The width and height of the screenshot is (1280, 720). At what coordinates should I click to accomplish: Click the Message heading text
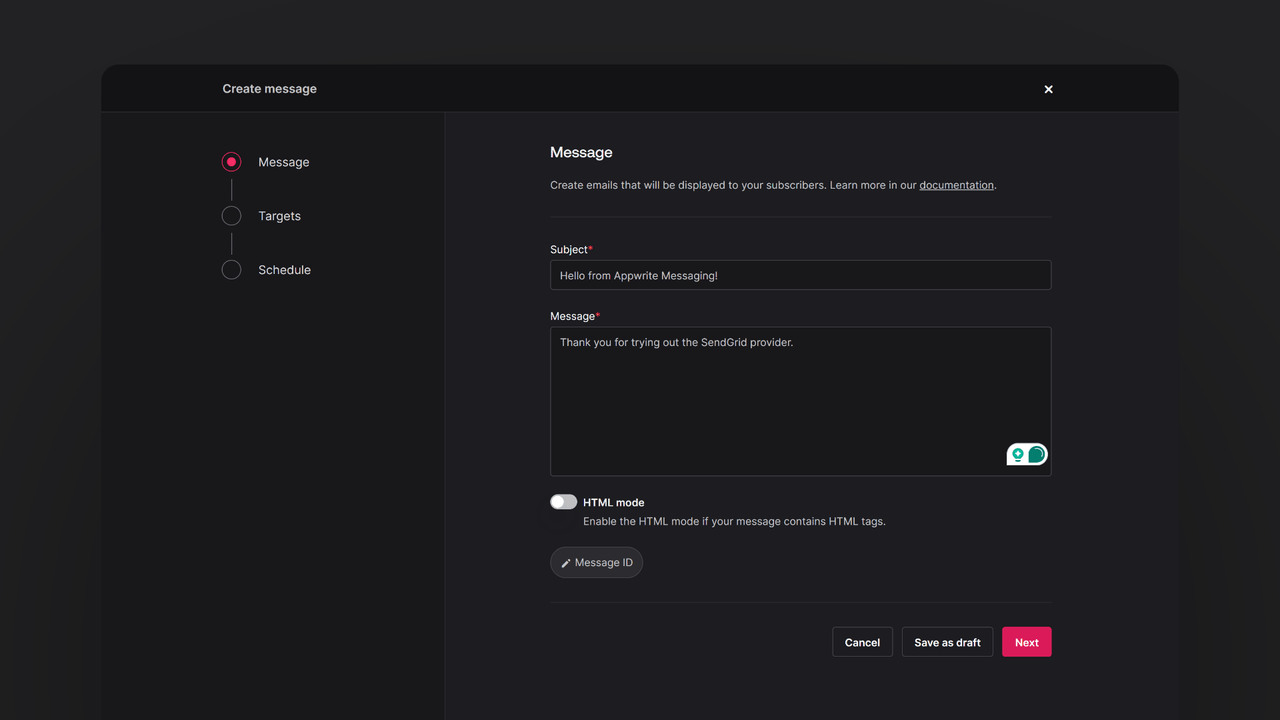pyautogui.click(x=581, y=152)
